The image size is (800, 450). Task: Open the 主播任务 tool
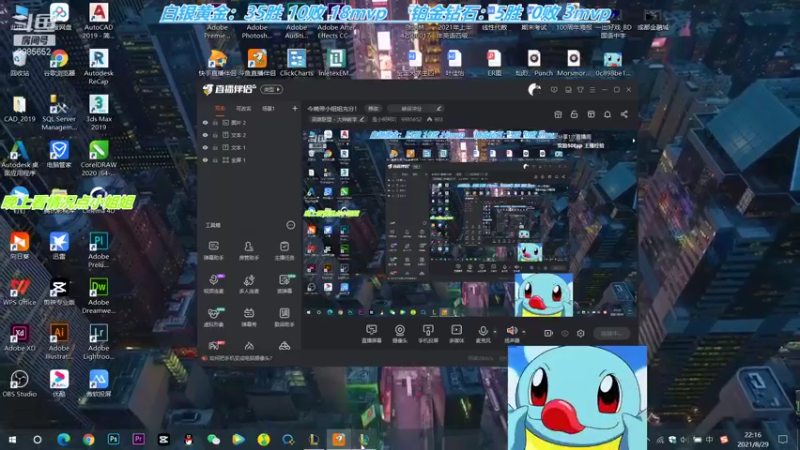(x=284, y=251)
